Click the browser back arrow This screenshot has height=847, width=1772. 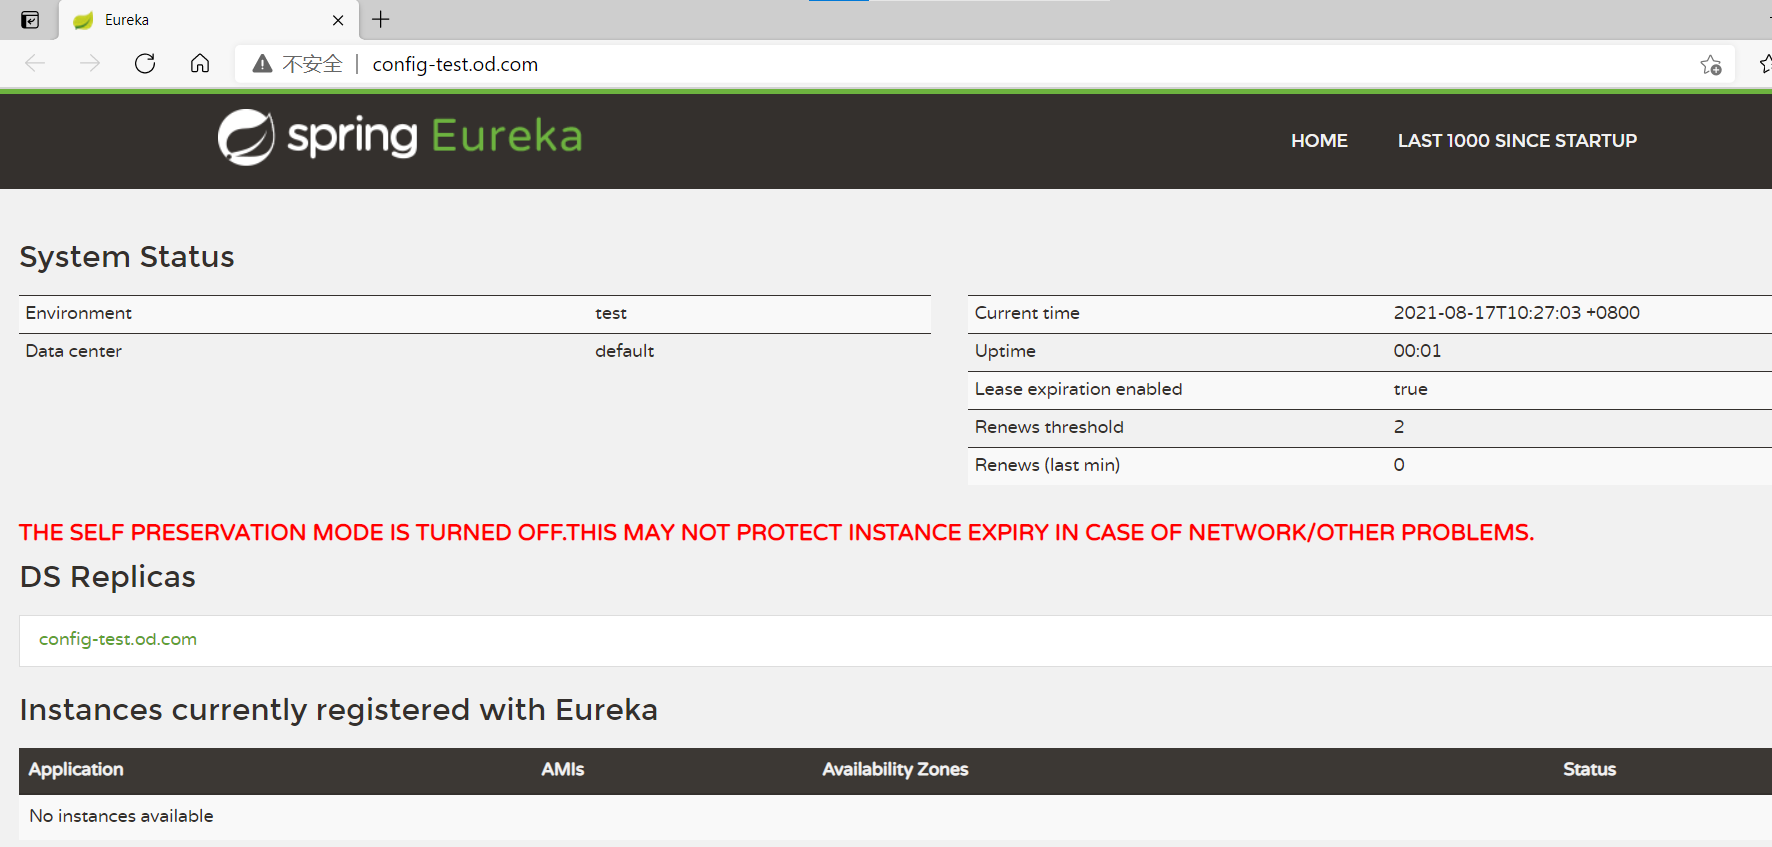(35, 64)
